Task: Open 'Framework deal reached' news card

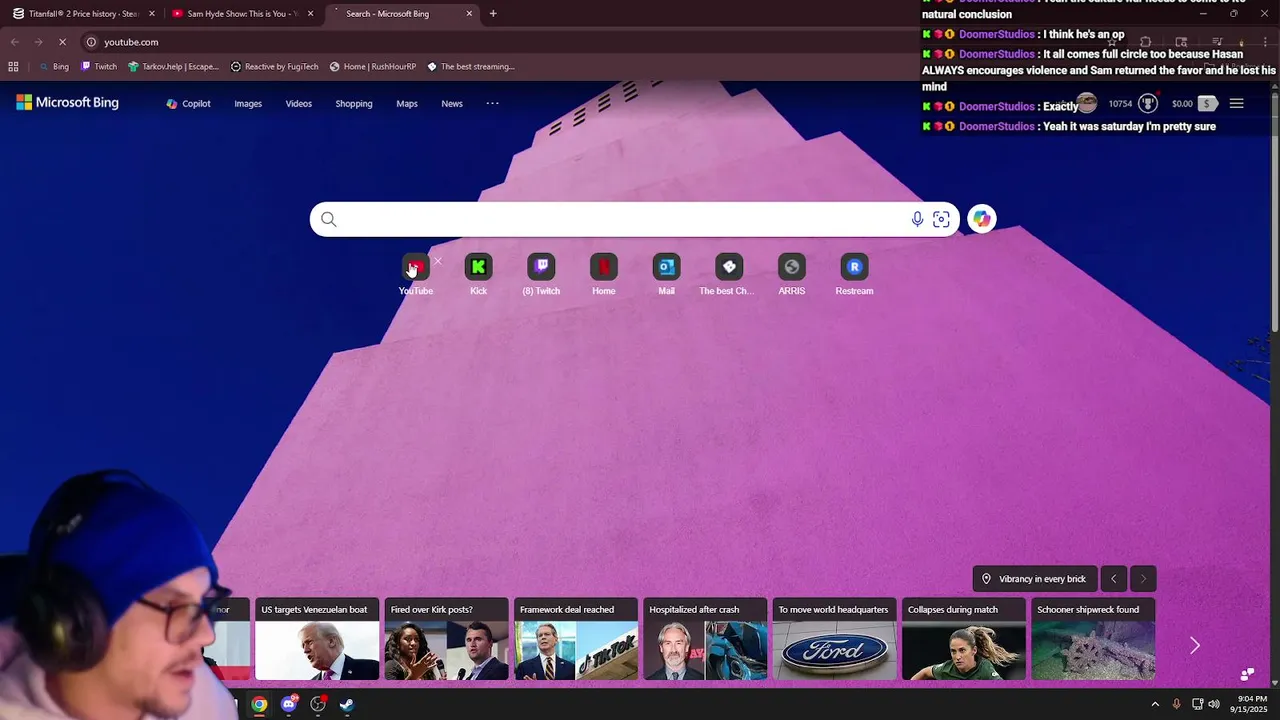Action: click(576, 639)
